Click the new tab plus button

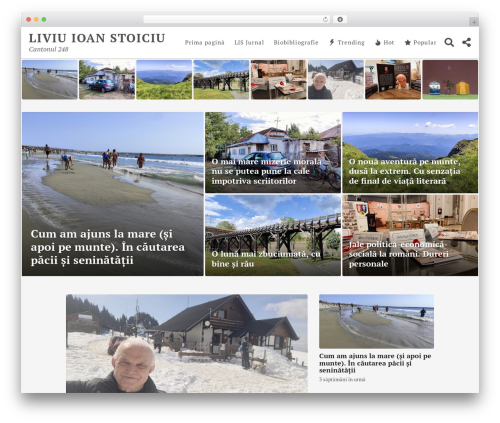point(474,22)
